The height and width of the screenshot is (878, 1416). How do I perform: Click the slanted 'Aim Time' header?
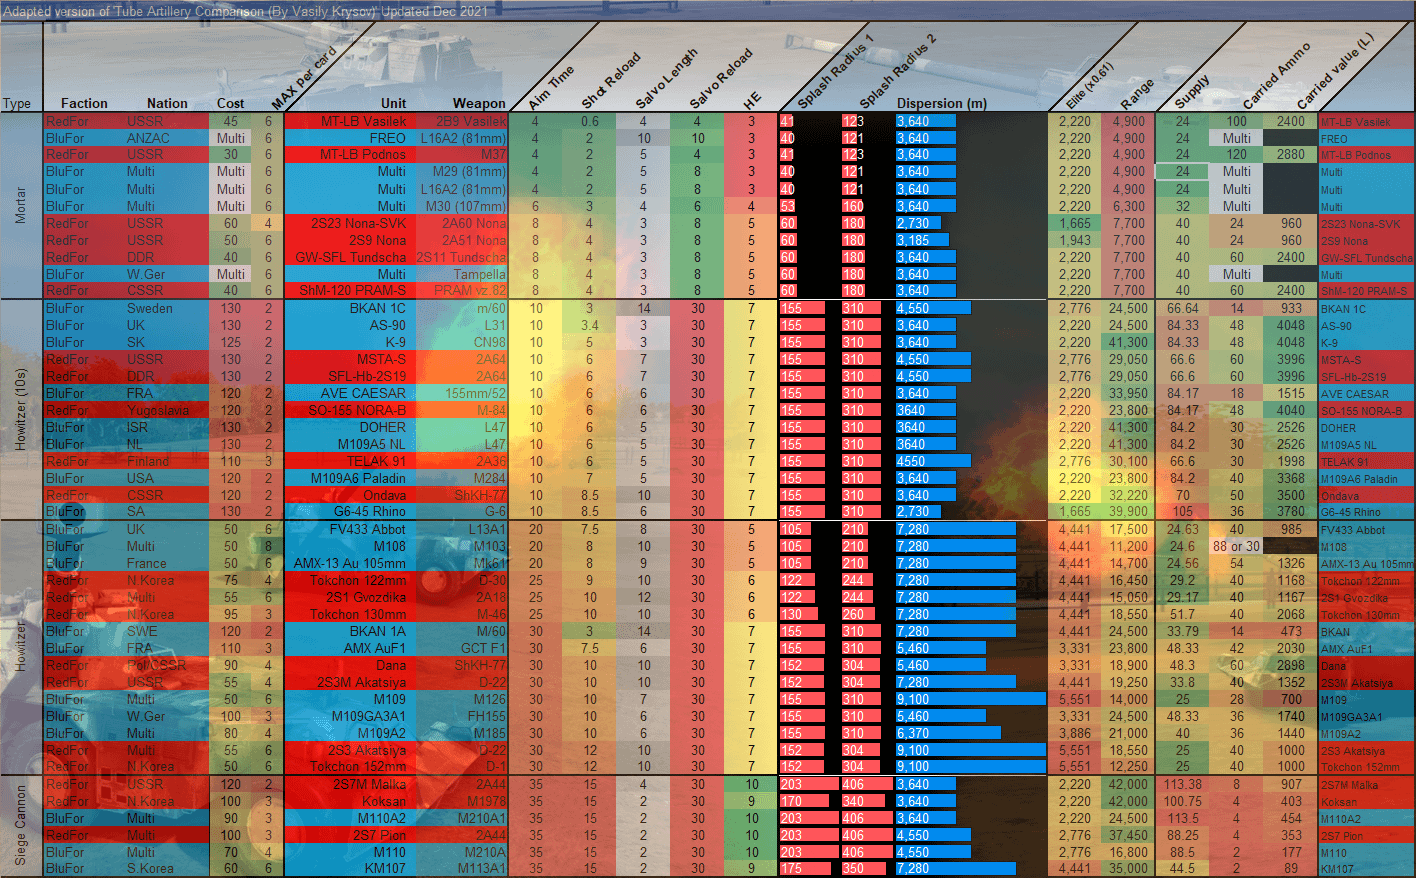click(x=551, y=88)
